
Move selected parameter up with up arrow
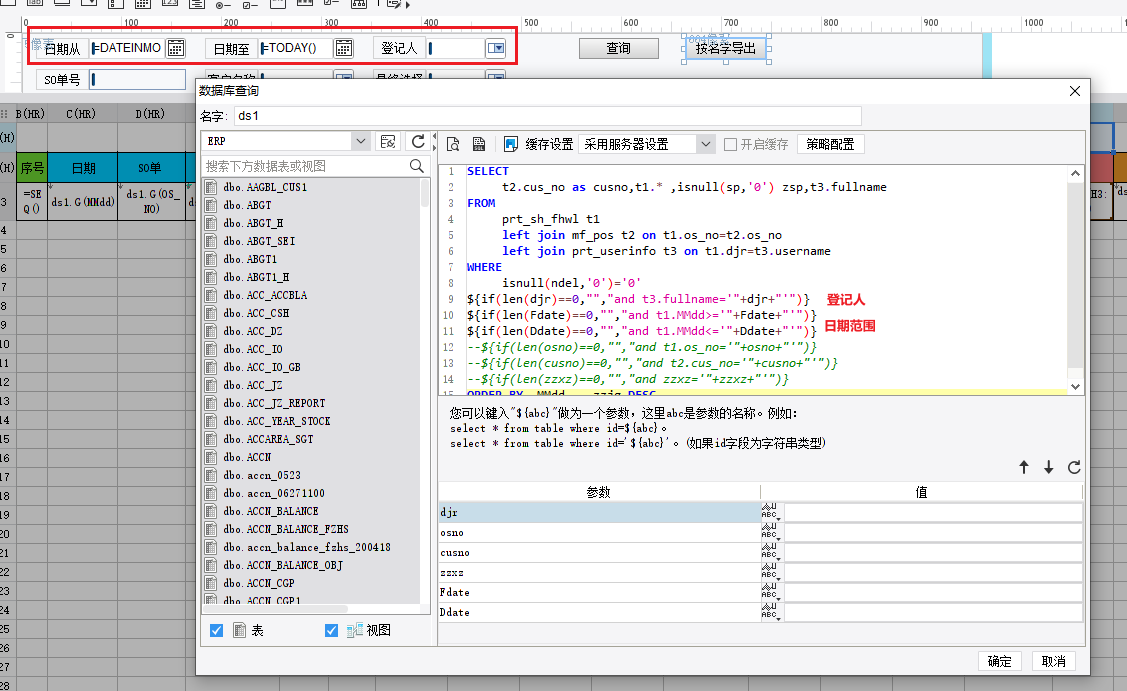1024,467
